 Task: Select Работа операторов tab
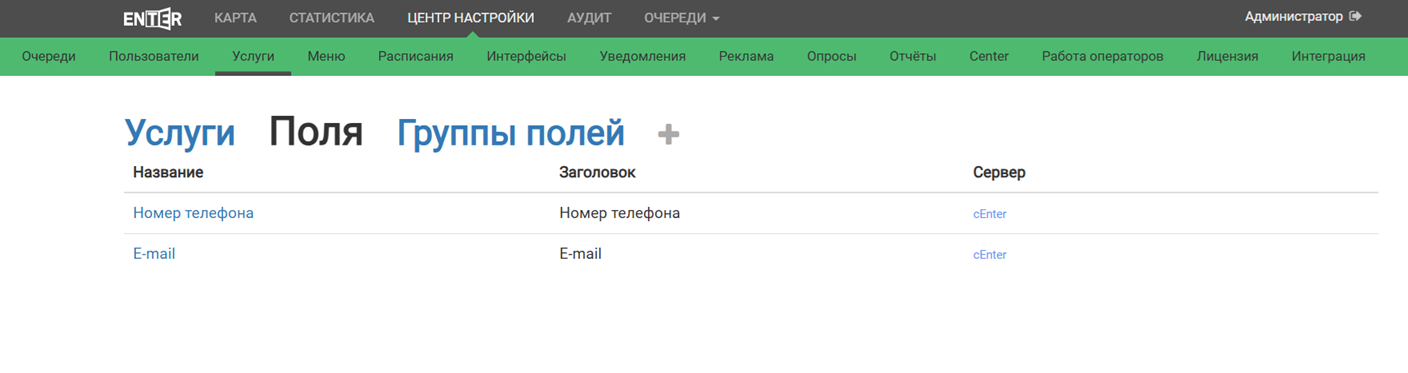(1103, 56)
